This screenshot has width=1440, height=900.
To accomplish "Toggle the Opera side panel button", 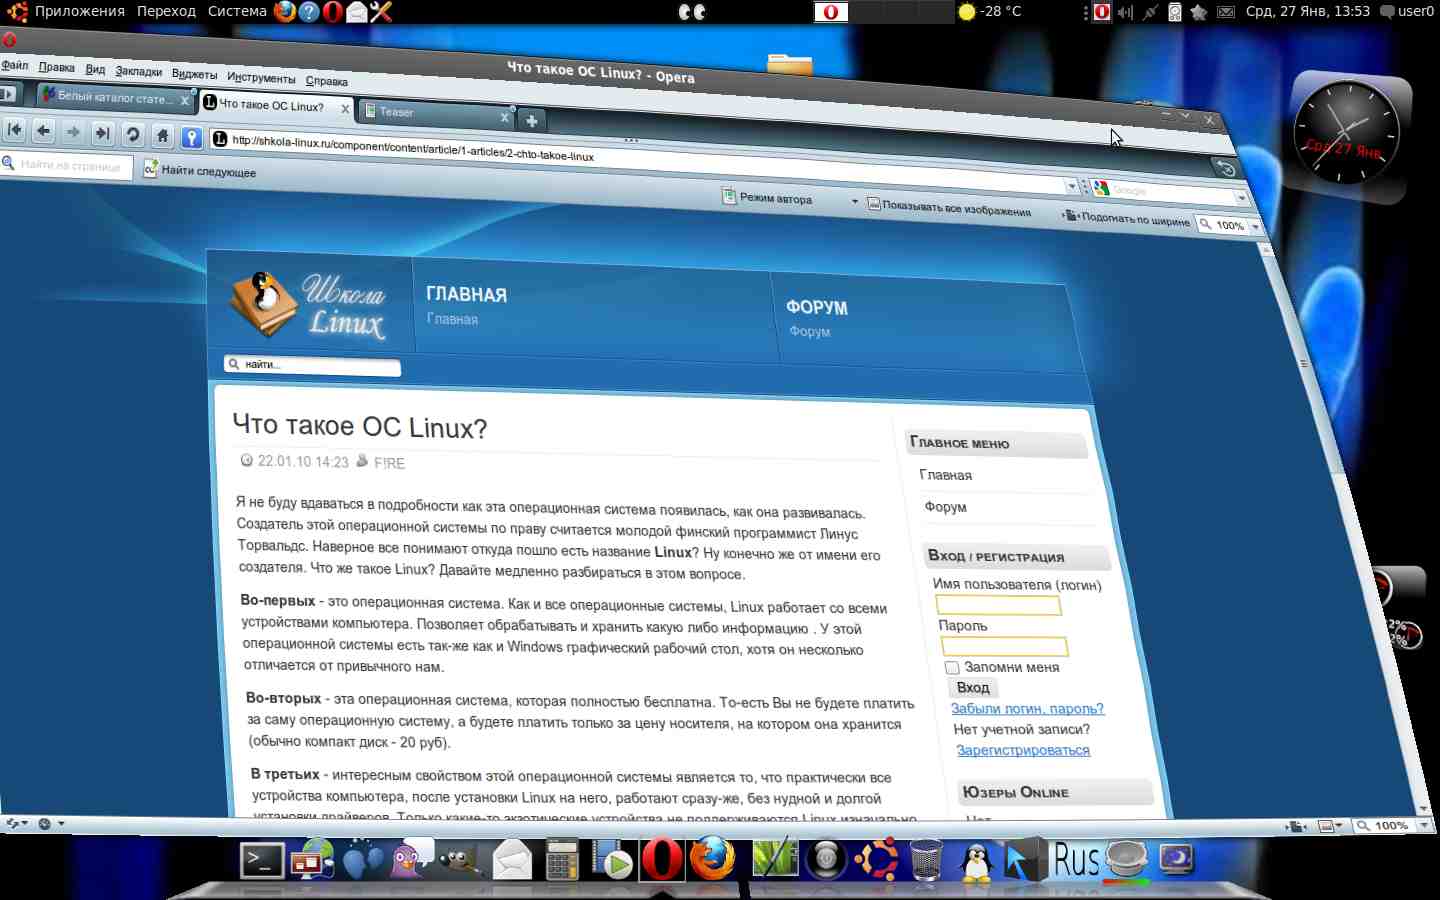I will pyautogui.click(x=8, y=94).
